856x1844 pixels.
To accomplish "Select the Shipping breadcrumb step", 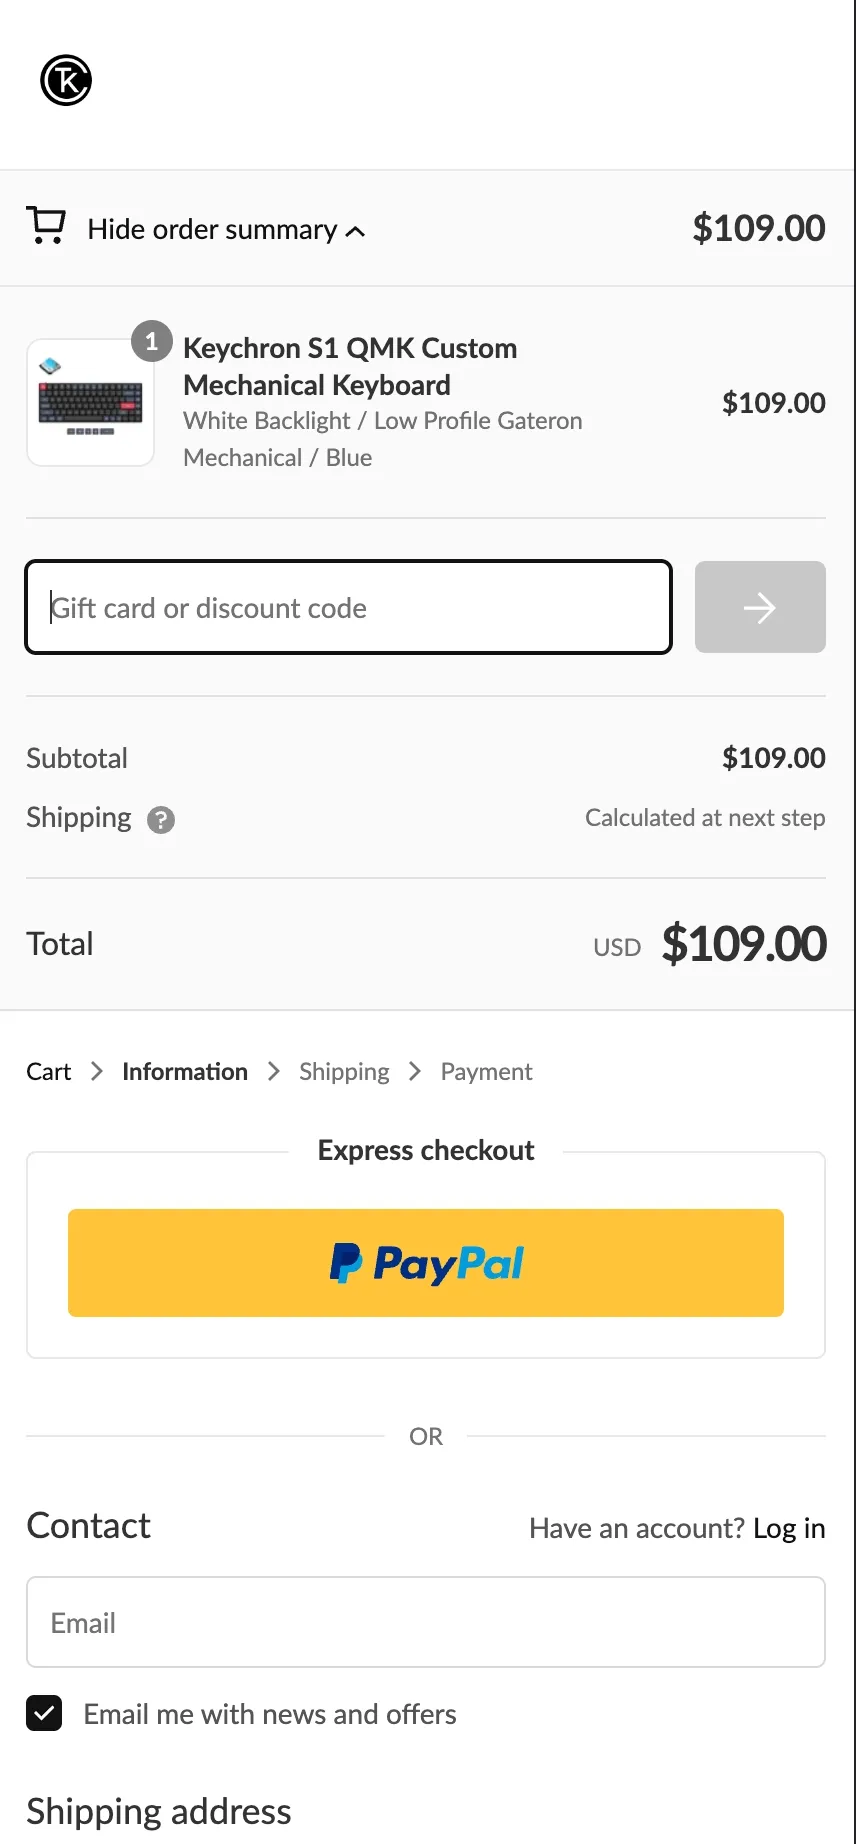I will 343,1071.
